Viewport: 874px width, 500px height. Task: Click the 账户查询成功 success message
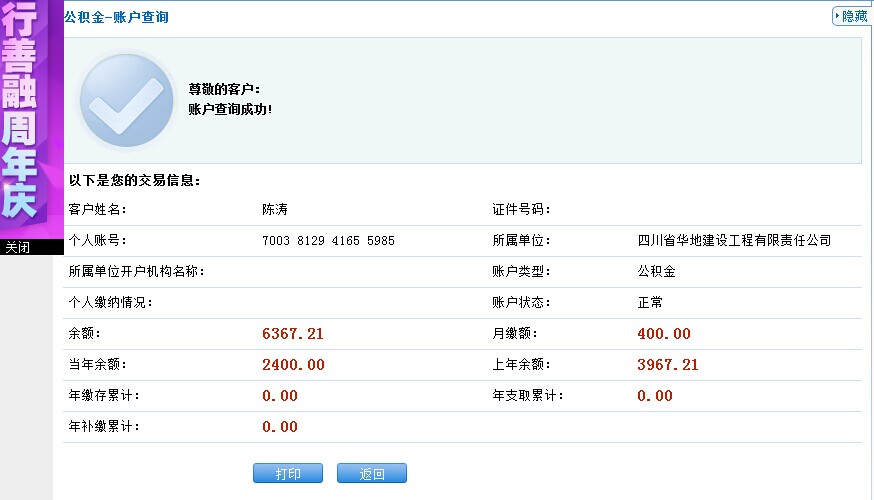click(230, 108)
